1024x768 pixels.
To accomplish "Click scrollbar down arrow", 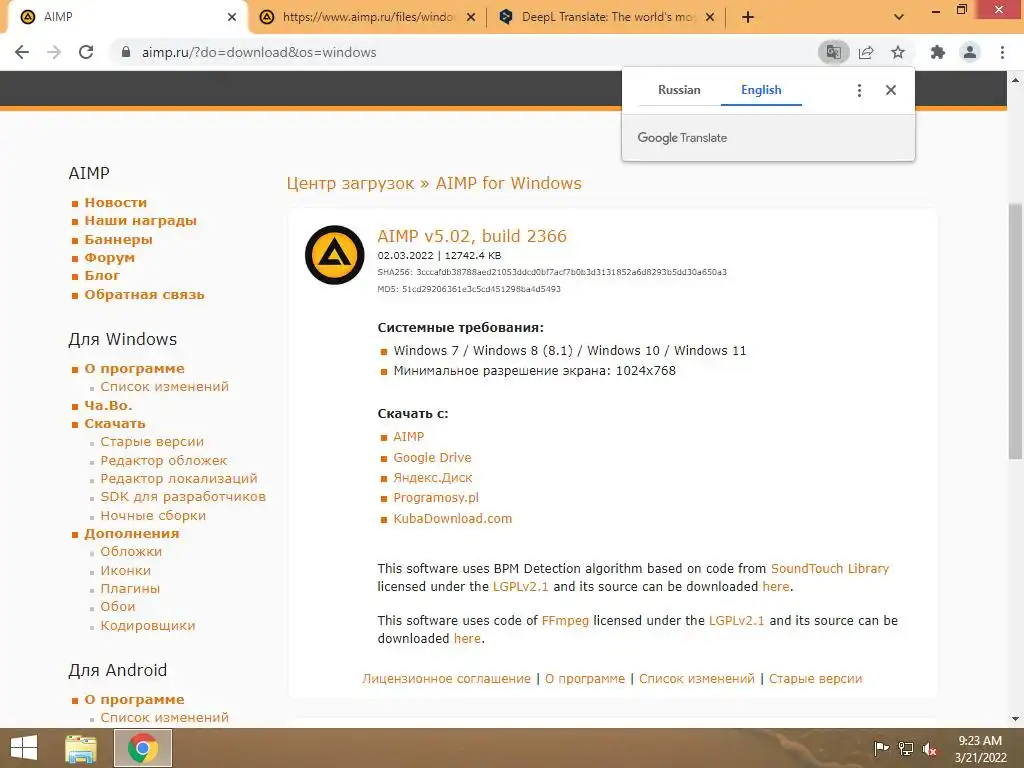I will [x=1016, y=719].
